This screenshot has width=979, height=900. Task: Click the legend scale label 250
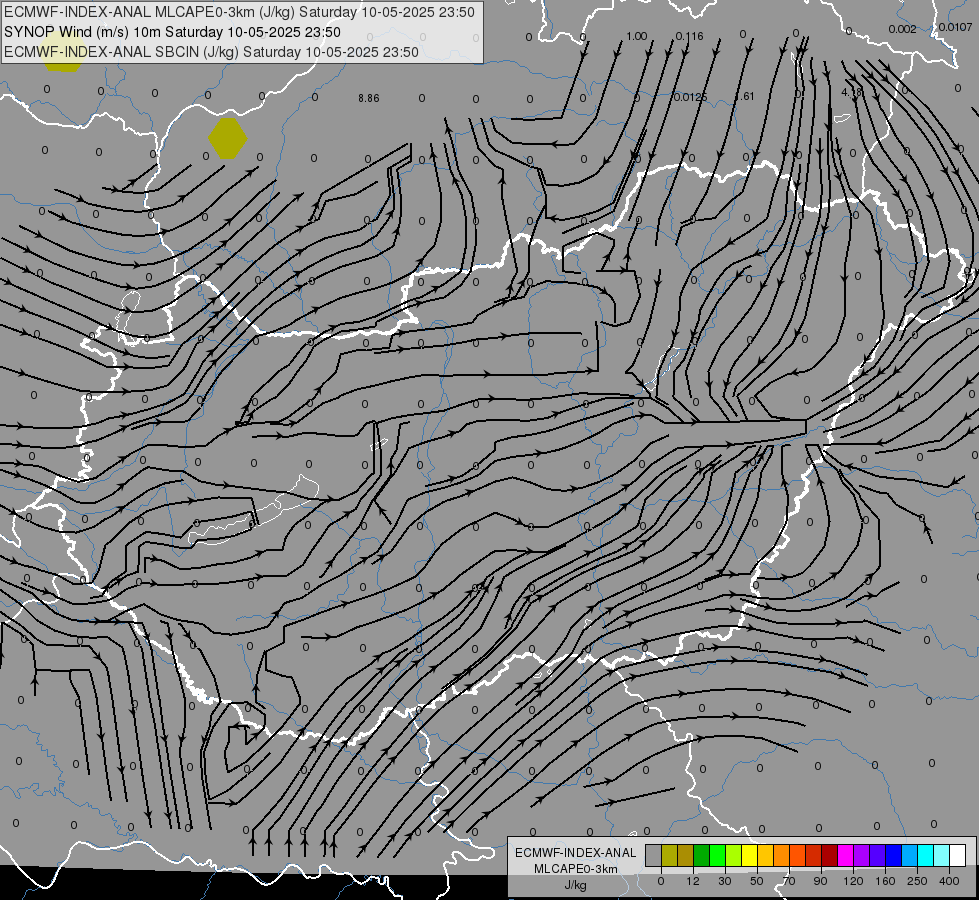pyautogui.click(x=917, y=881)
